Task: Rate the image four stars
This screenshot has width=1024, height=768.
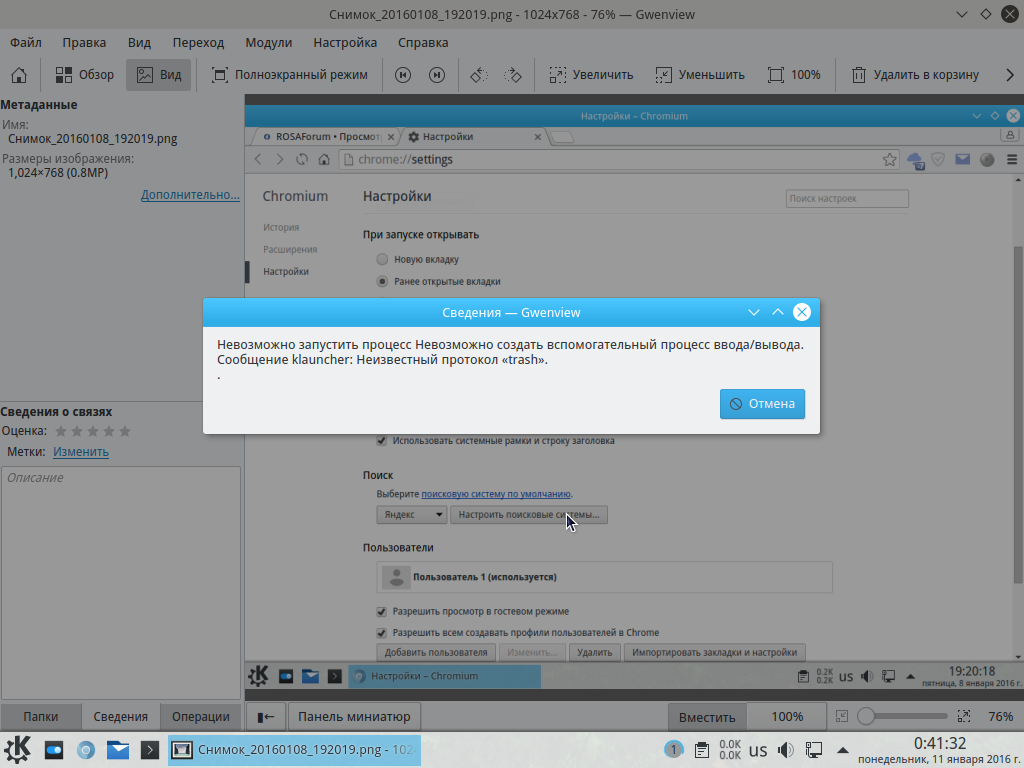Action: (109, 431)
